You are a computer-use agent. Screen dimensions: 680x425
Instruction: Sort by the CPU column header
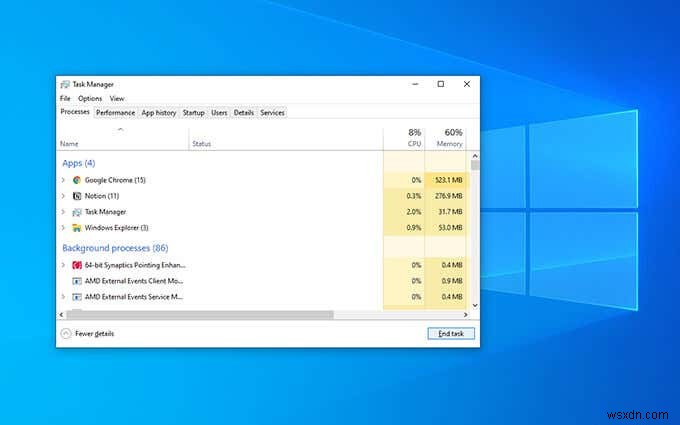click(x=404, y=138)
